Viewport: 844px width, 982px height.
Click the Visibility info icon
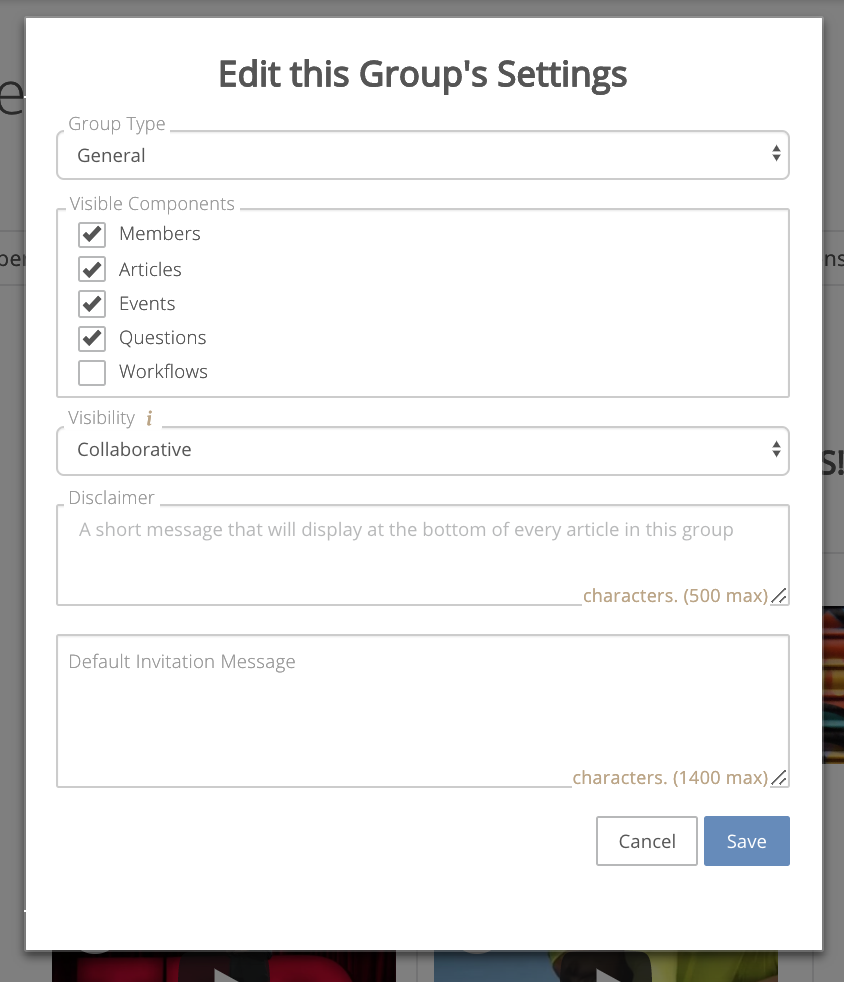[x=149, y=418]
